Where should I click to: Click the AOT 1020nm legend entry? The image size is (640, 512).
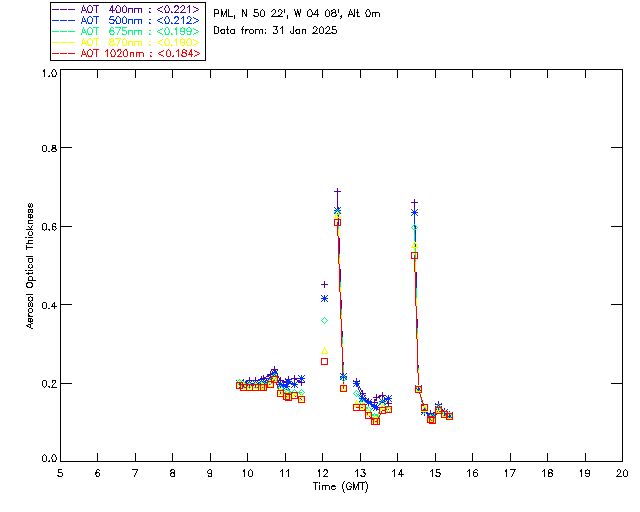coord(126,53)
